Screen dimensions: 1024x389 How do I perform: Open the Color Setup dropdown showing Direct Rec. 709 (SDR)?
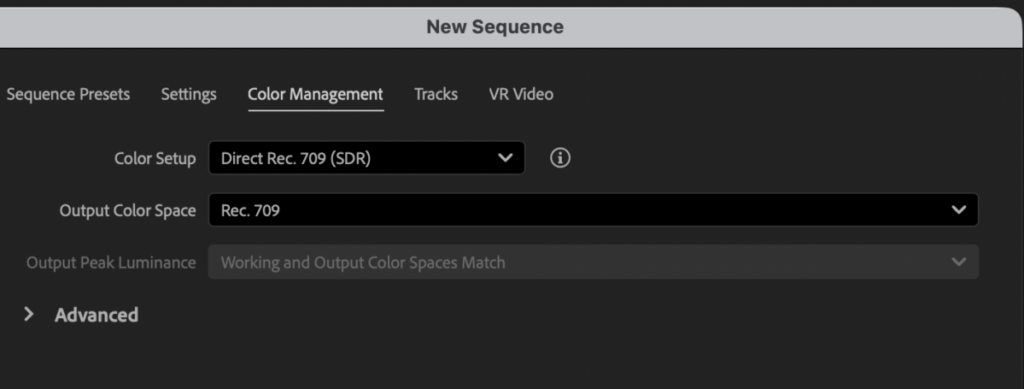pos(366,158)
